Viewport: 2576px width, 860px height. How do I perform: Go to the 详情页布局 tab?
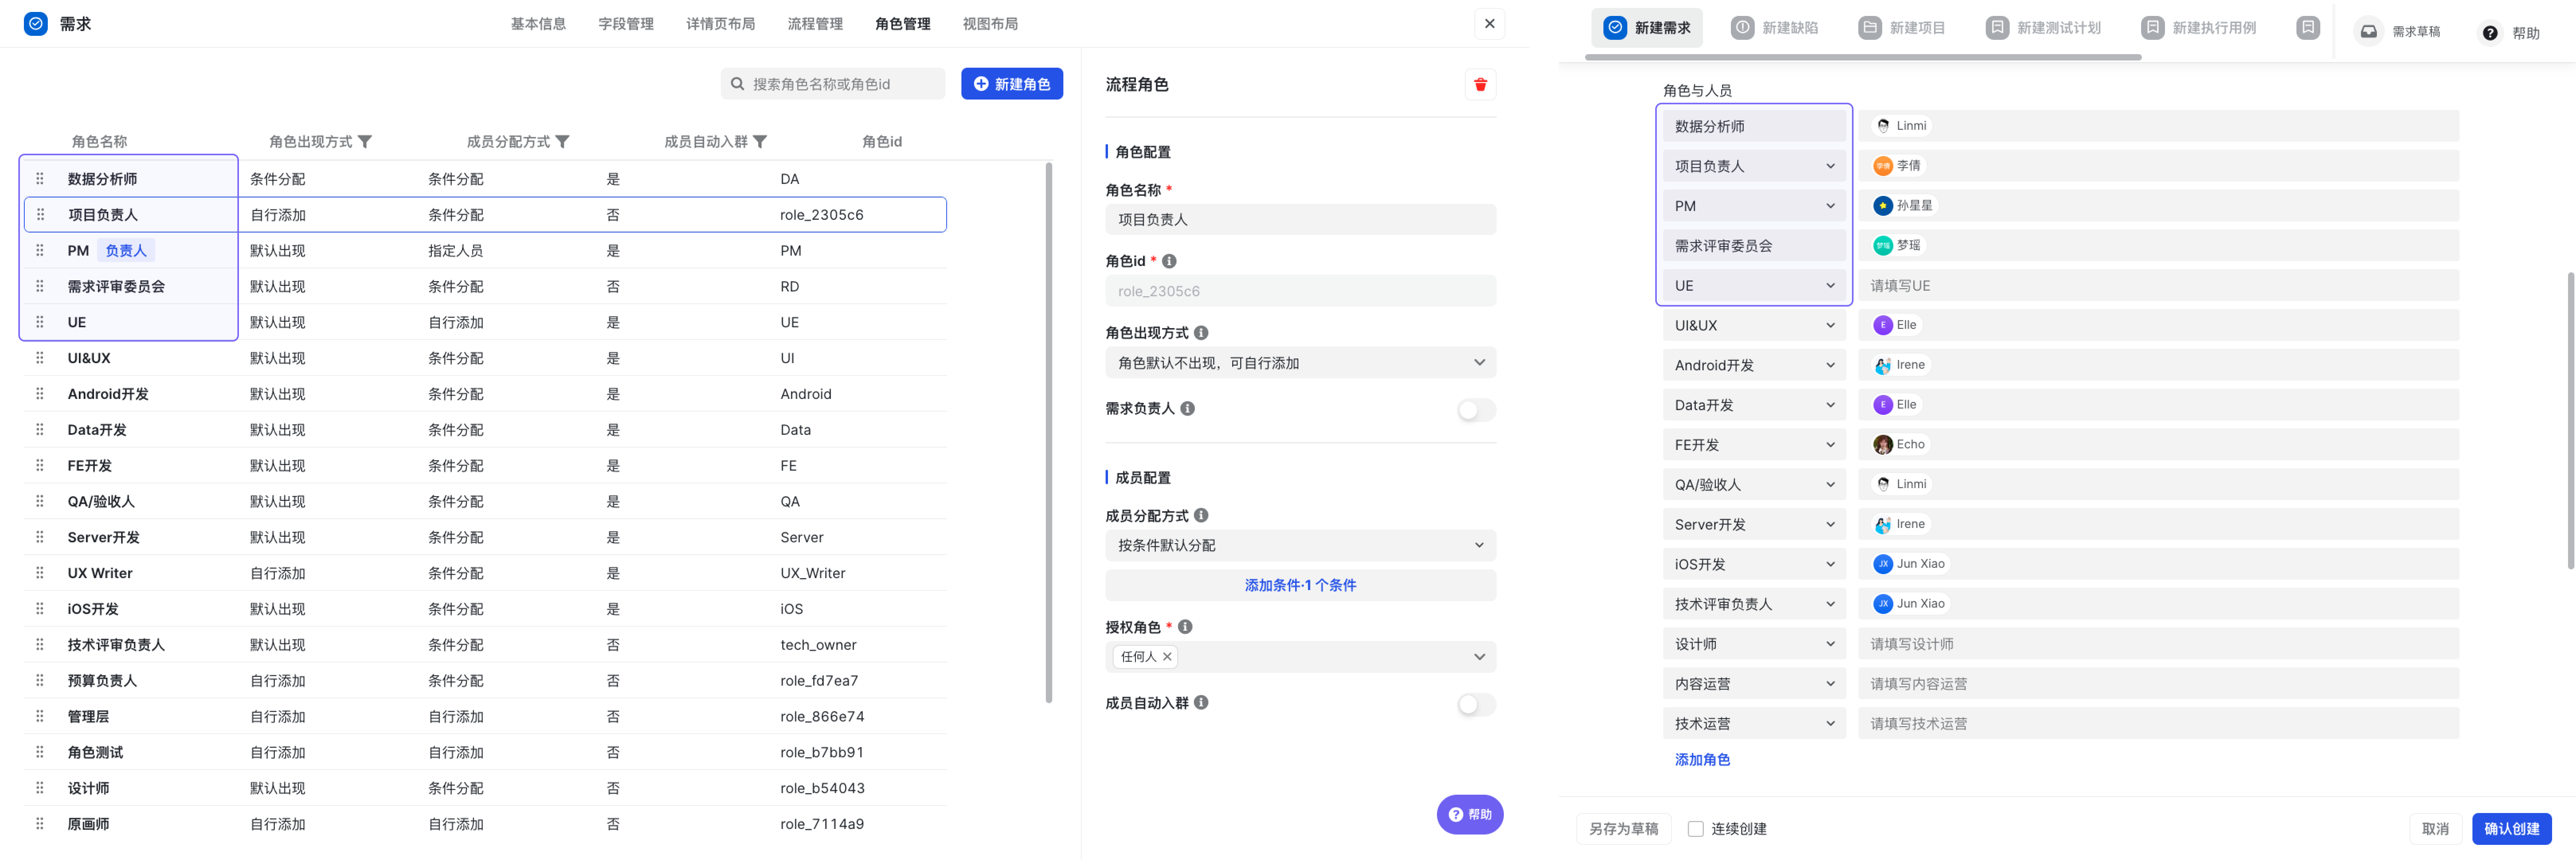coord(720,24)
